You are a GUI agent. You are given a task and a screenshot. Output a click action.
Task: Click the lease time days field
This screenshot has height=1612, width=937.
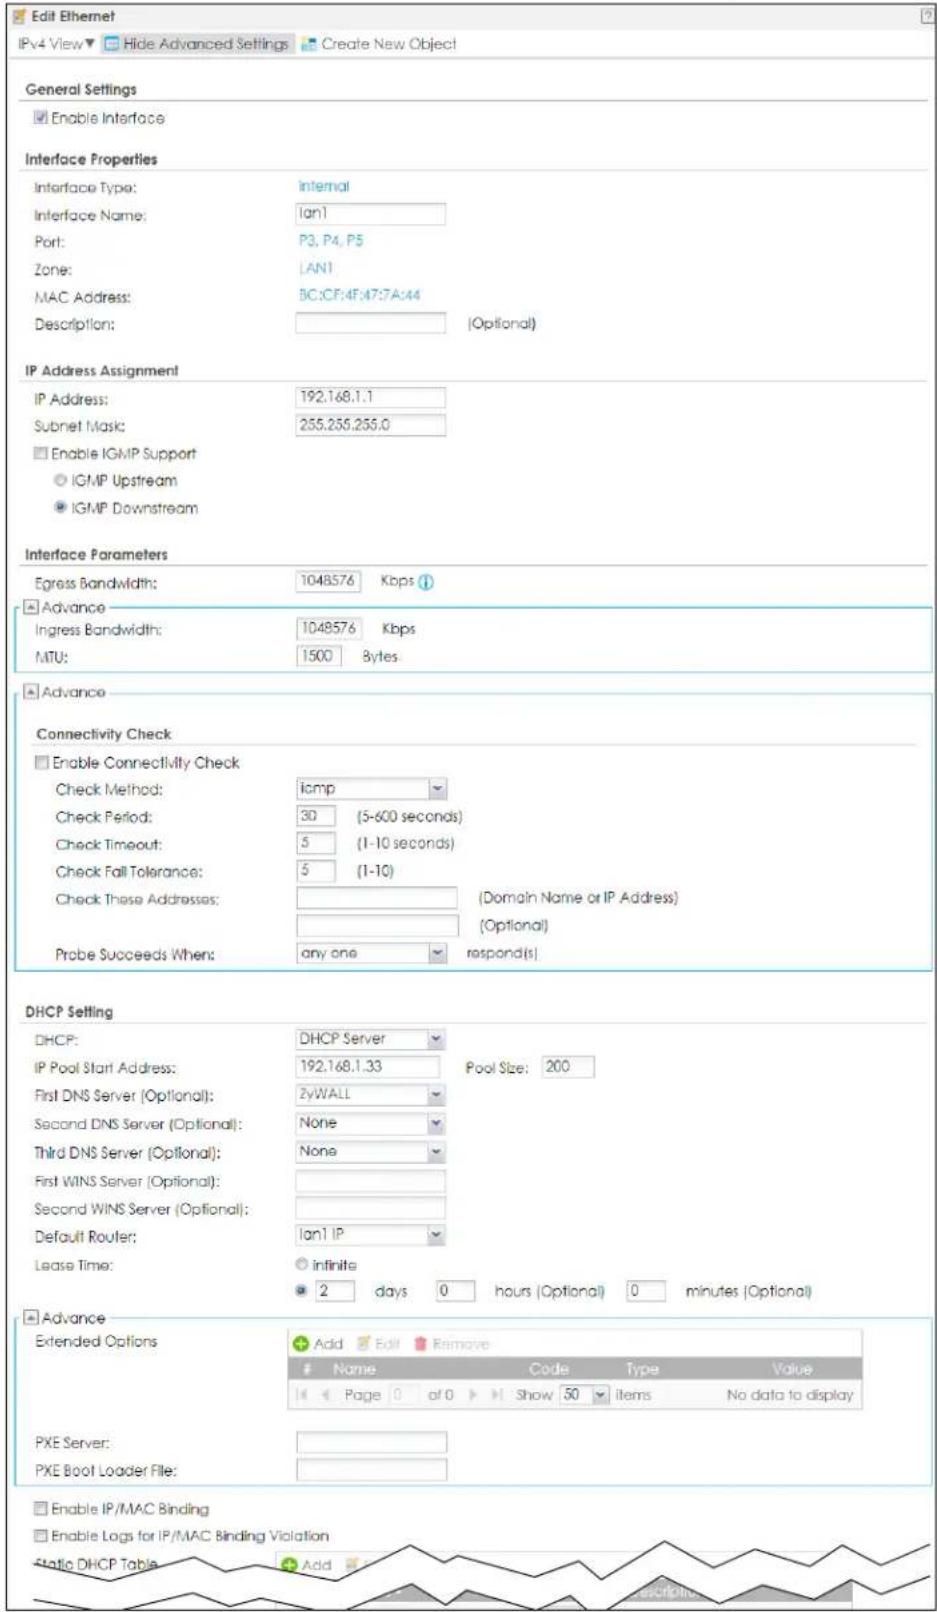(335, 1291)
